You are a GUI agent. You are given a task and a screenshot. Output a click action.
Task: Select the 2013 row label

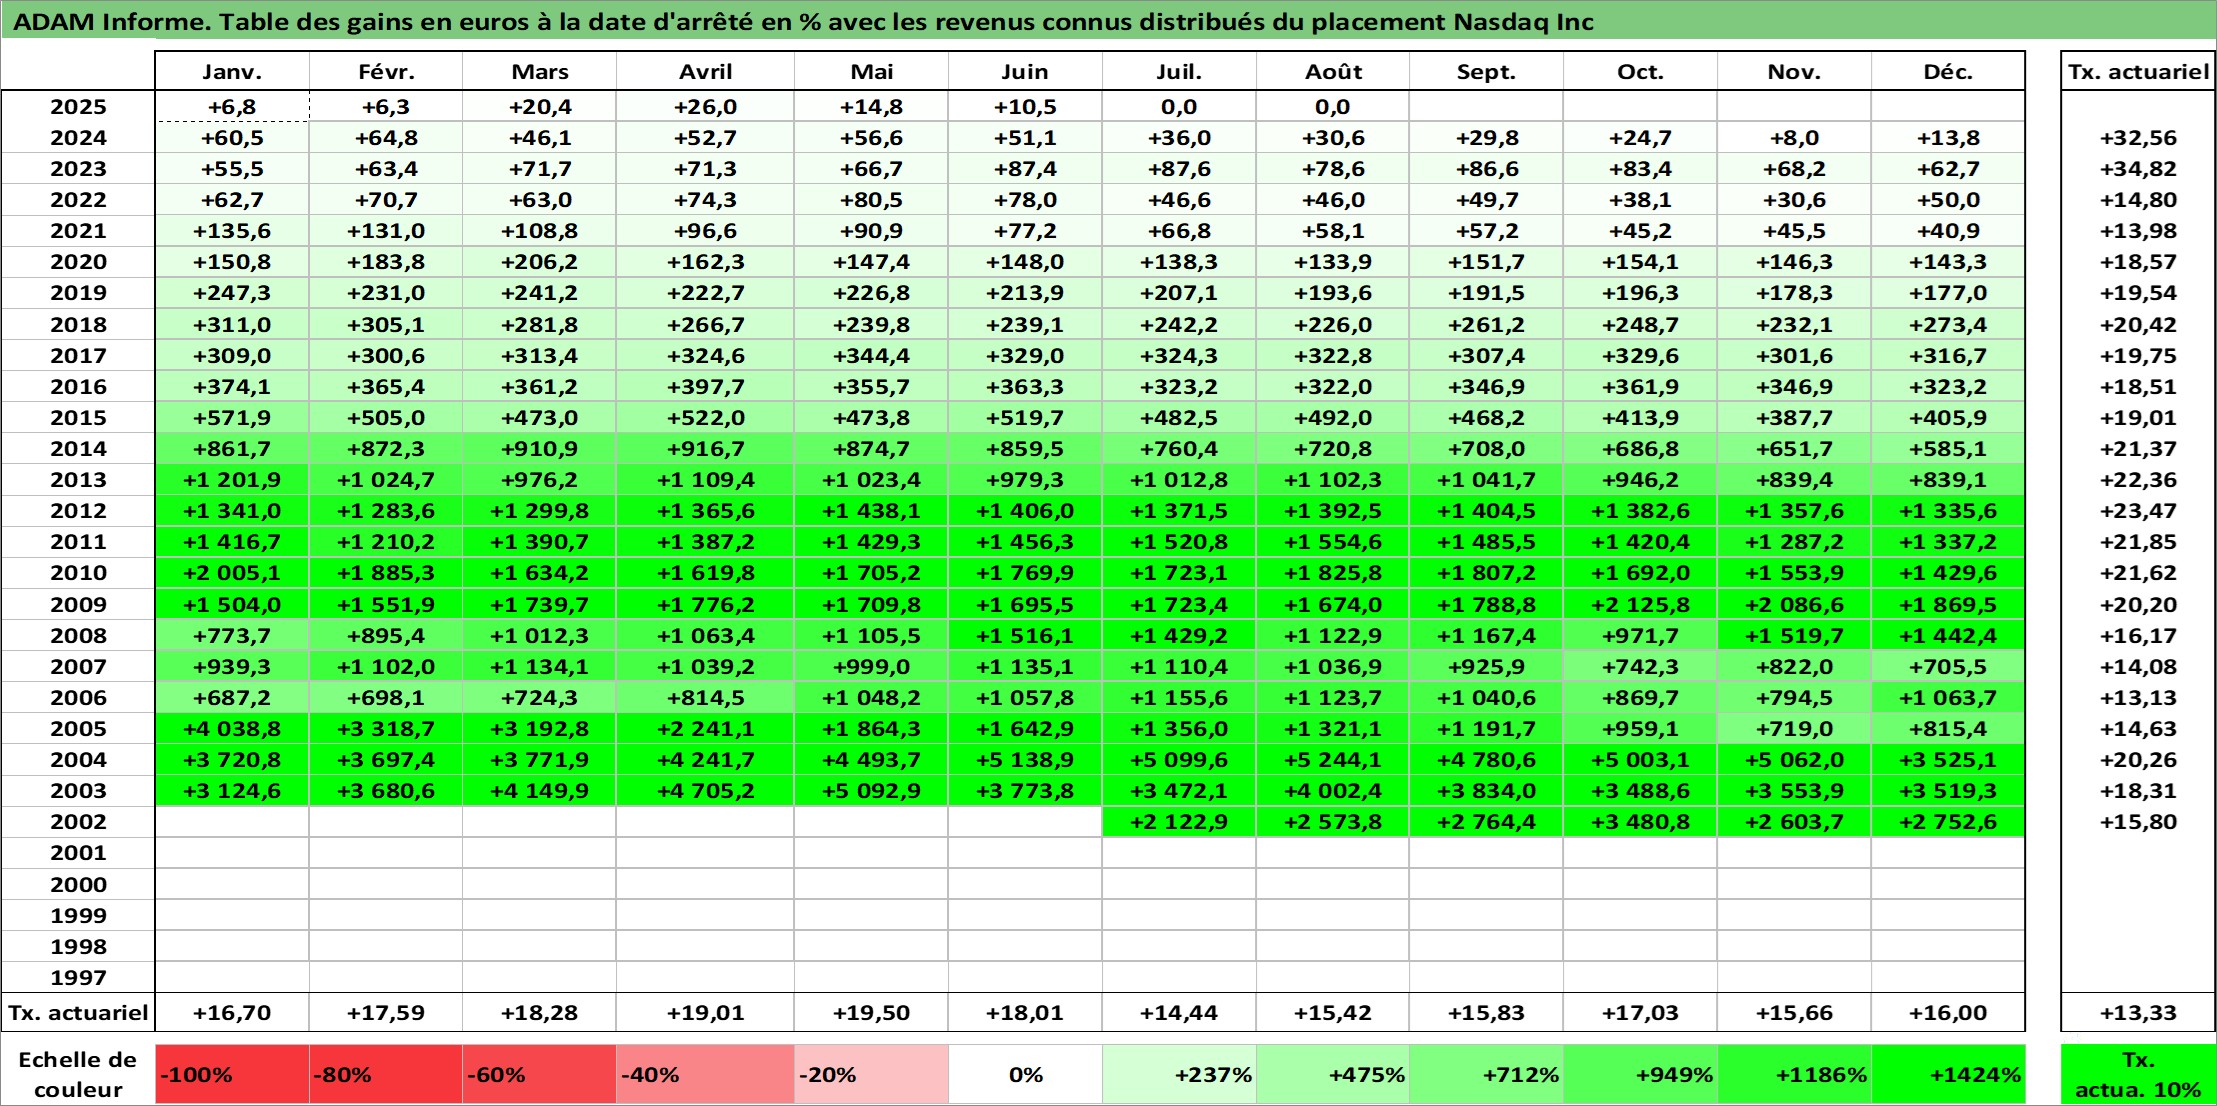coord(78,480)
